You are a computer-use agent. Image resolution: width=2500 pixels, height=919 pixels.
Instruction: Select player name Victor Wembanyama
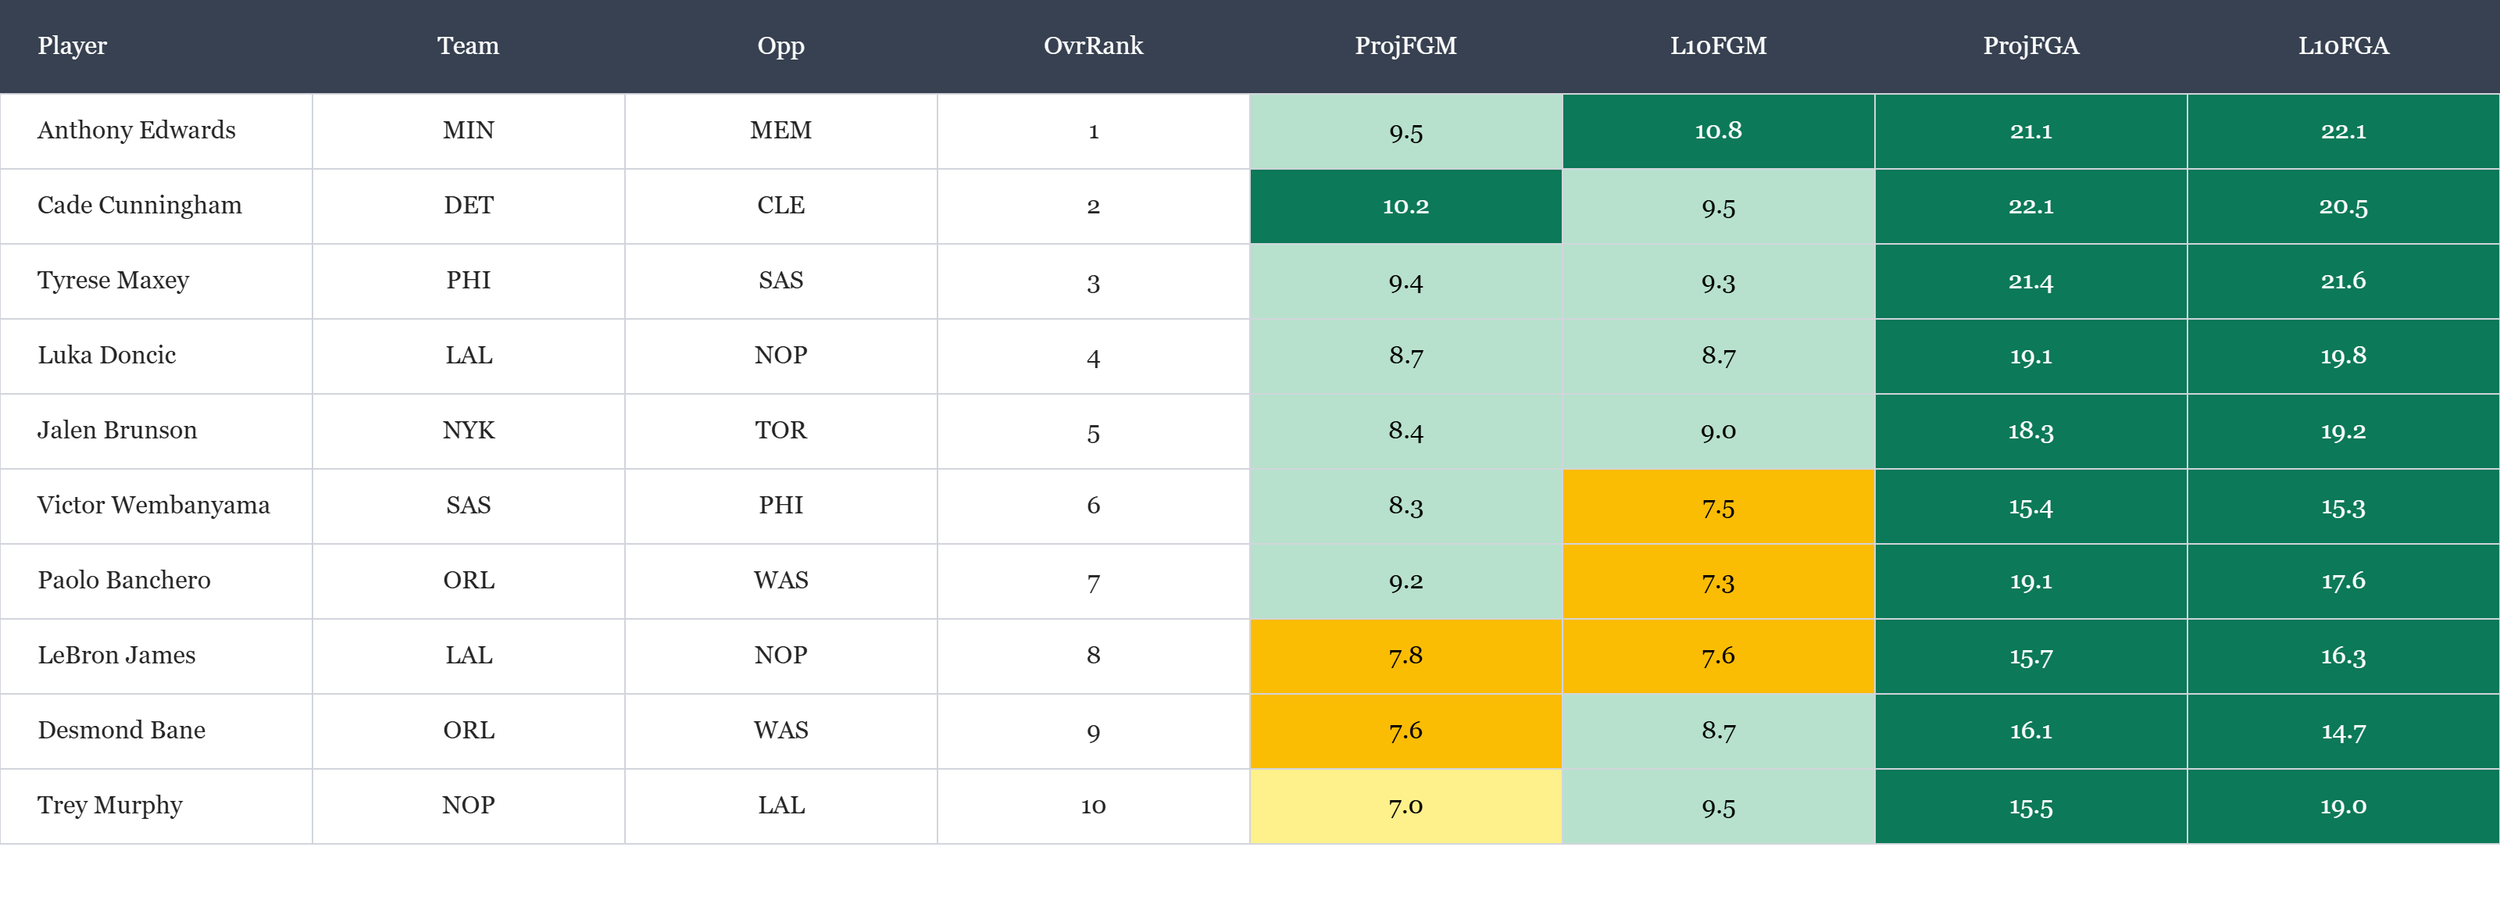tap(153, 505)
